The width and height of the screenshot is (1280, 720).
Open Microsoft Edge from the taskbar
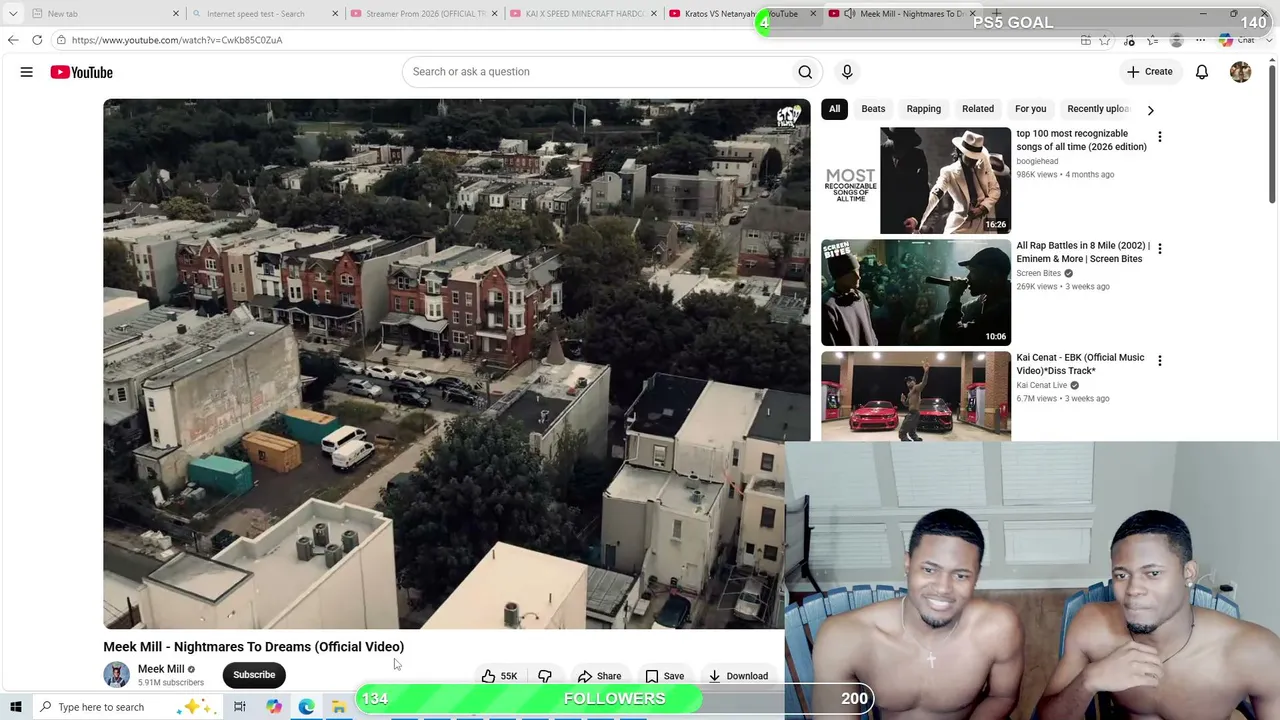coord(307,707)
